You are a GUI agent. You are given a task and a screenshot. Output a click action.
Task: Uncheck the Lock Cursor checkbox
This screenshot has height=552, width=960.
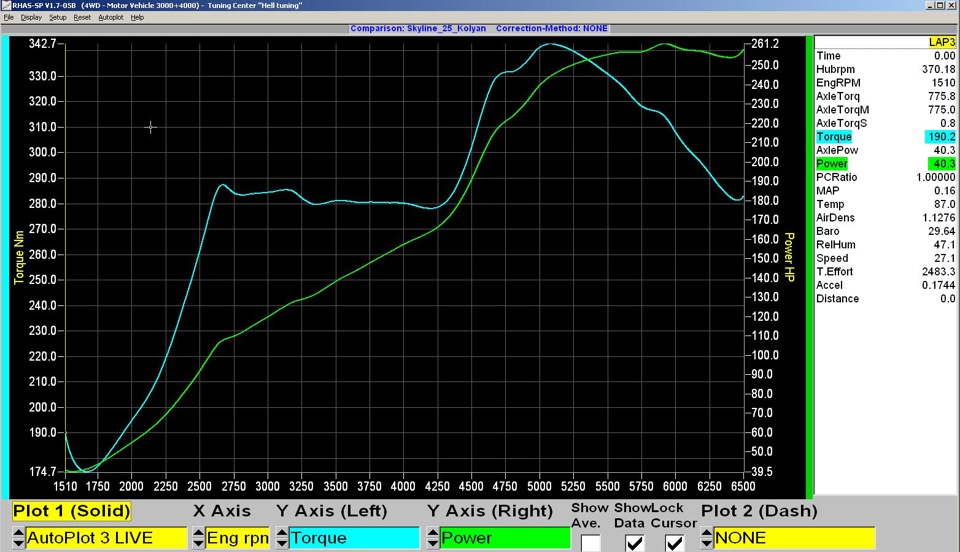tap(675, 543)
